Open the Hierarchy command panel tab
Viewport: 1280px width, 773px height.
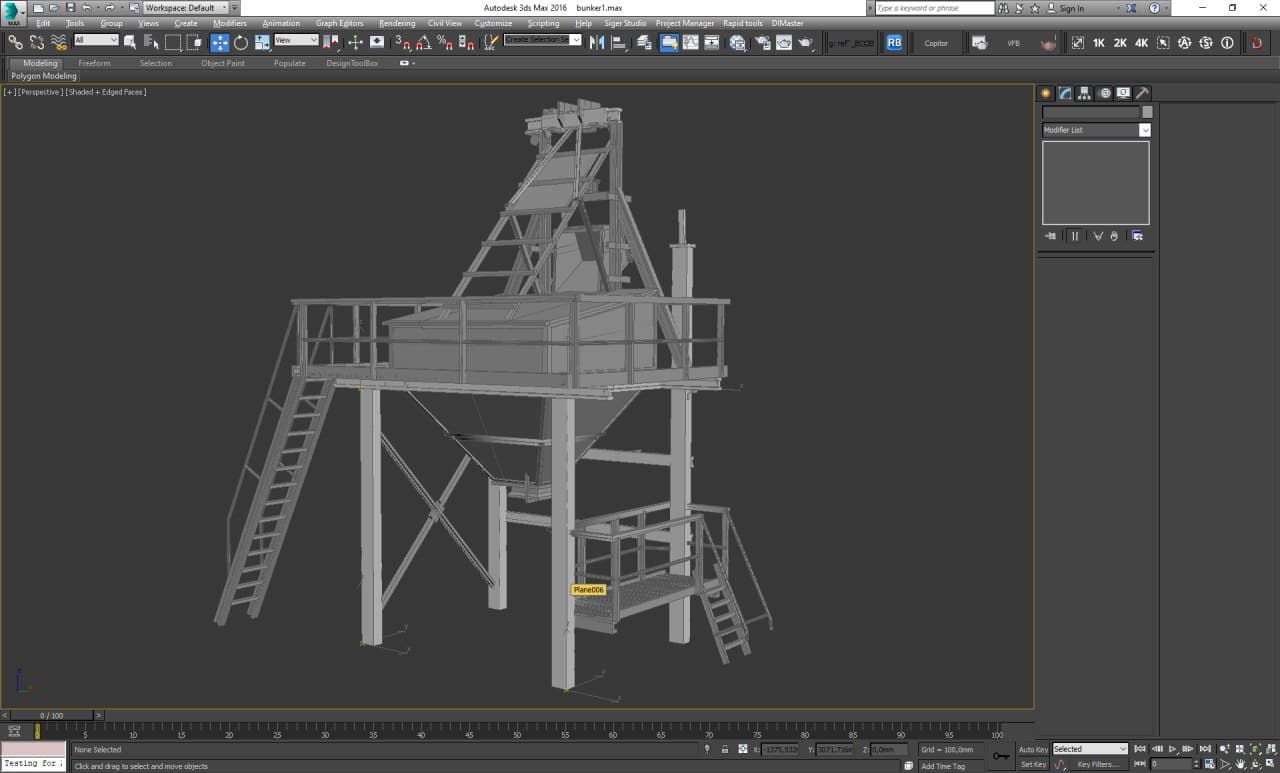(x=1085, y=93)
